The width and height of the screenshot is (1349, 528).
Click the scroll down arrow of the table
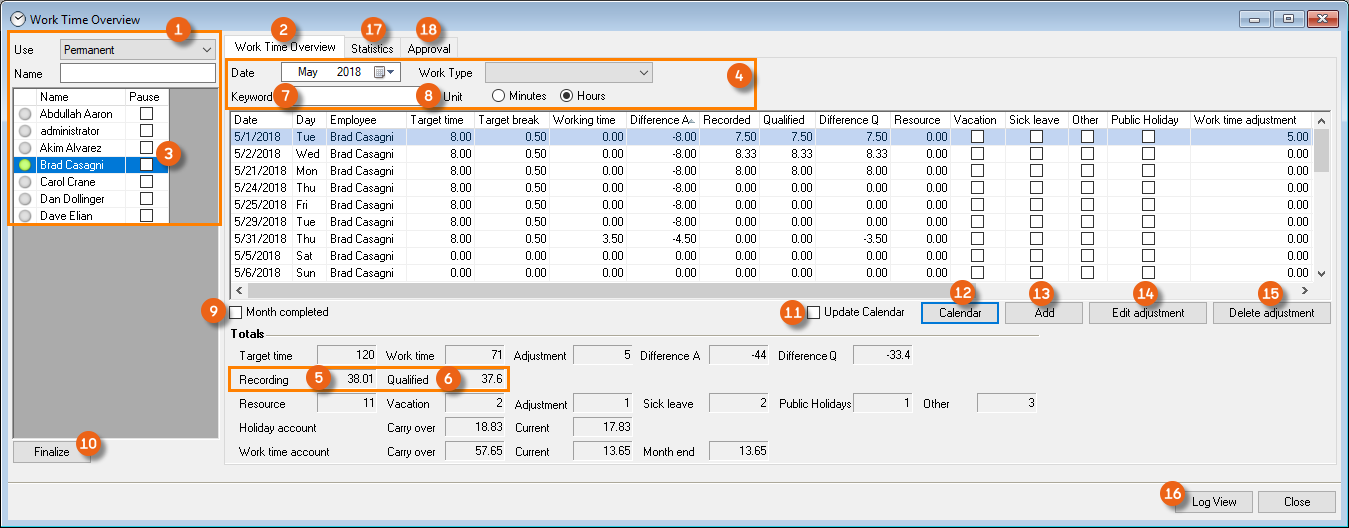[x=1321, y=273]
